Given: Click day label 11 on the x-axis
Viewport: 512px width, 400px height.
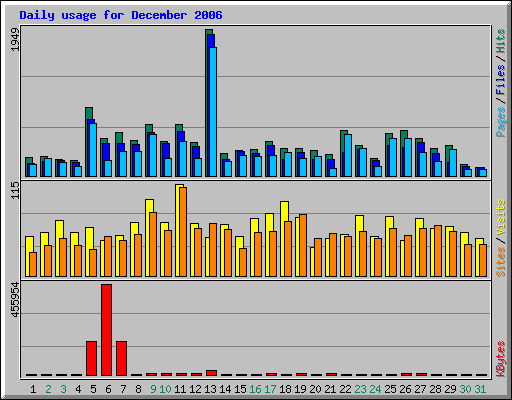Looking at the screenshot, I should 180,389.
